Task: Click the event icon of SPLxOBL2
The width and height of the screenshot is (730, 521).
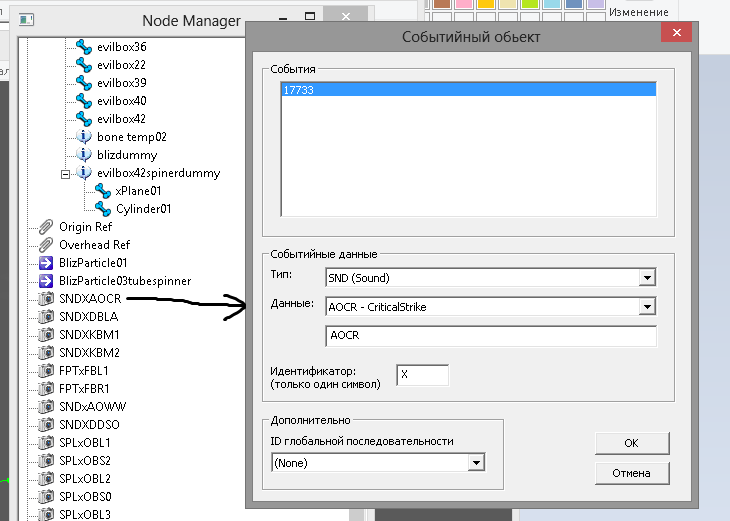Action: [x=46, y=479]
